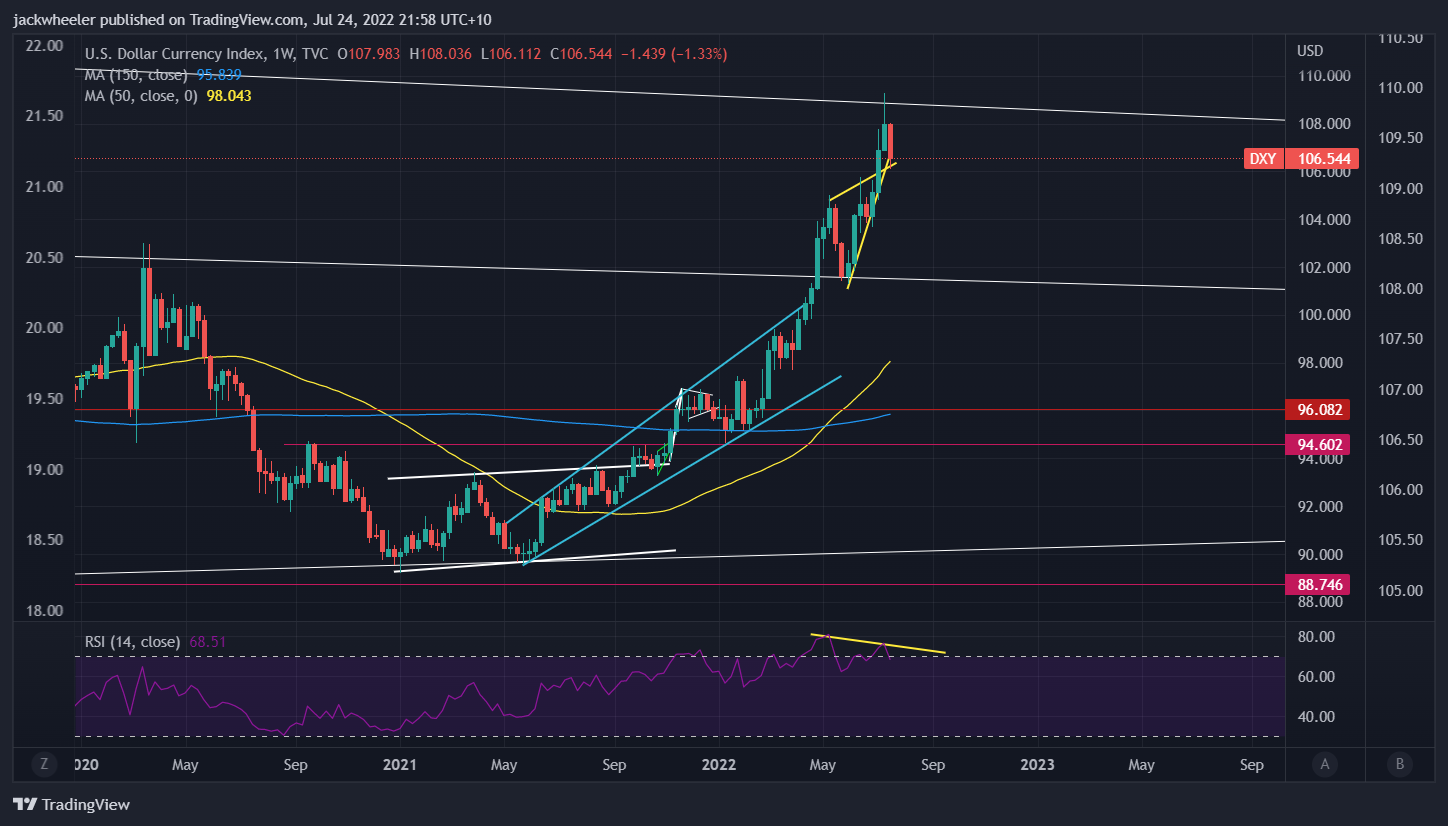Toggle the A auto-scale button
This screenshot has width=1448, height=826.
pyautogui.click(x=1325, y=765)
